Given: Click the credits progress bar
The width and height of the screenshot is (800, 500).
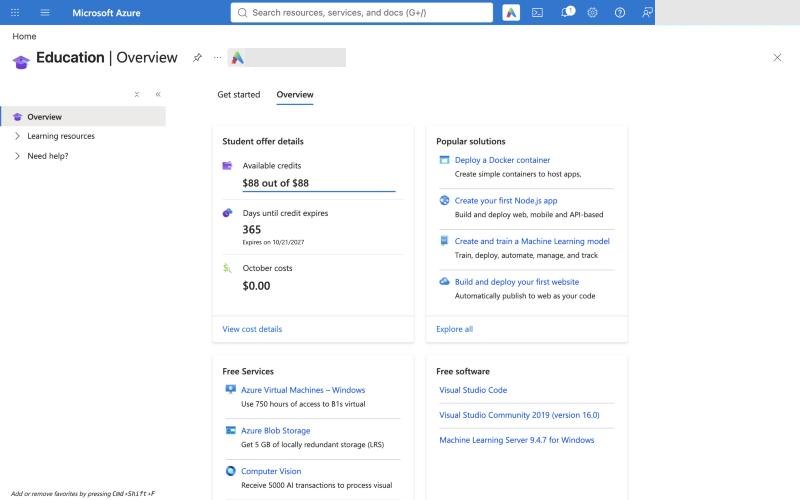Looking at the screenshot, I should coord(319,191).
